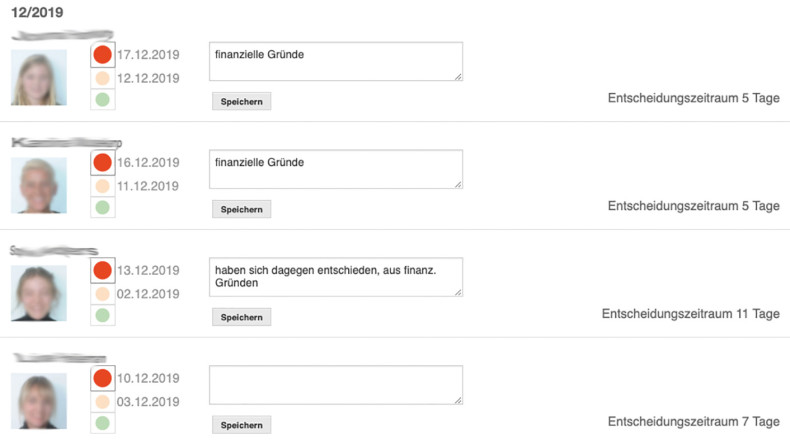The width and height of the screenshot is (790, 444).
Task: Select red status for 16.12.2019 entry
Action: click(102, 162)
